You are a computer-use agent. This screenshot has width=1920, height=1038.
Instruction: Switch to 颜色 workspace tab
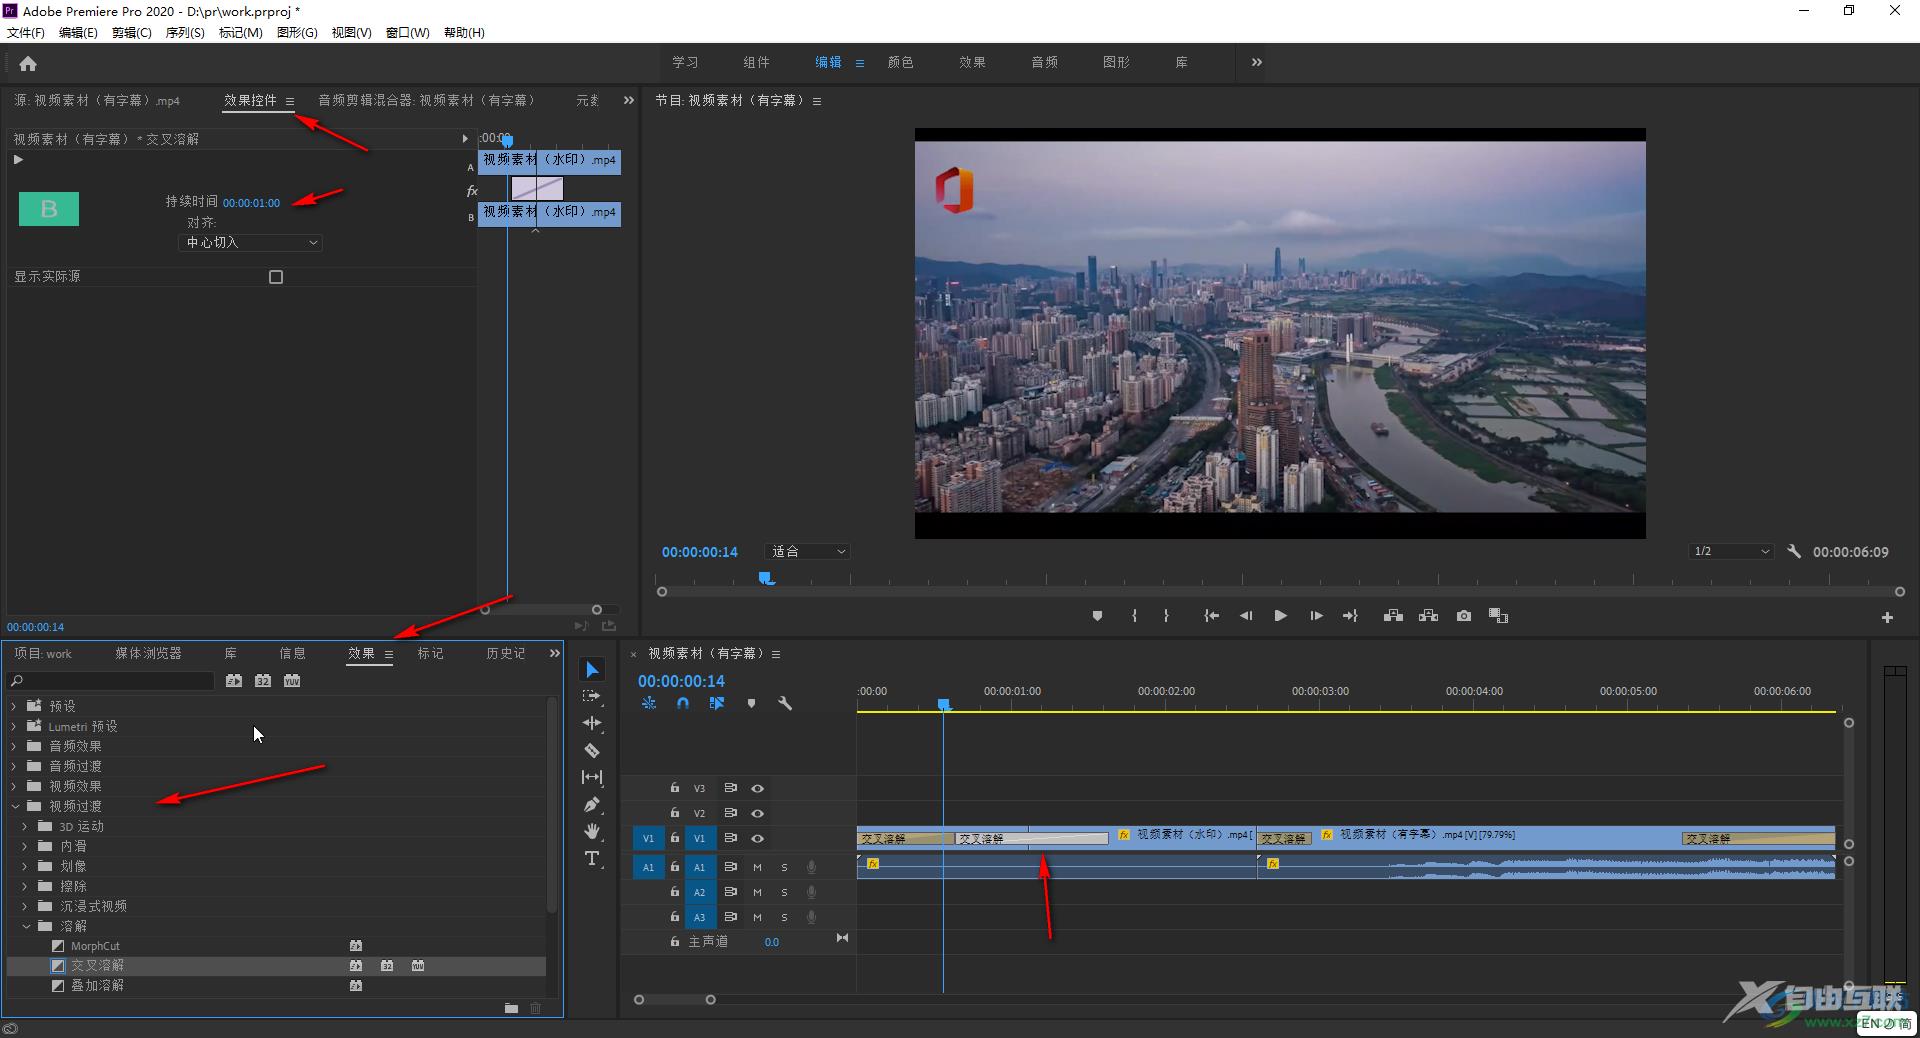(900, 62)
